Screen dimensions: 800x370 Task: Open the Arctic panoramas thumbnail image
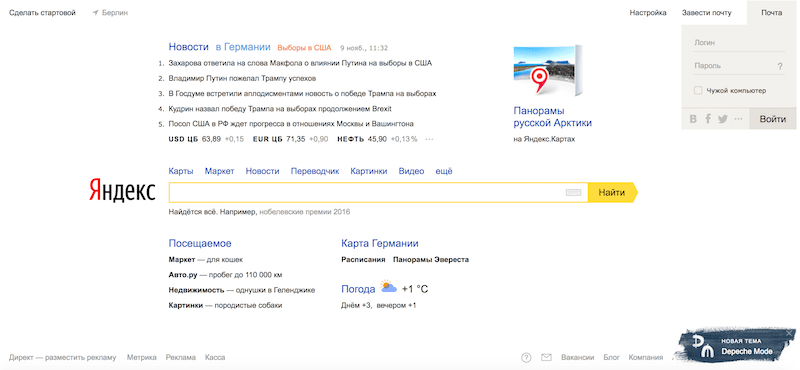[x=548, y=70]
